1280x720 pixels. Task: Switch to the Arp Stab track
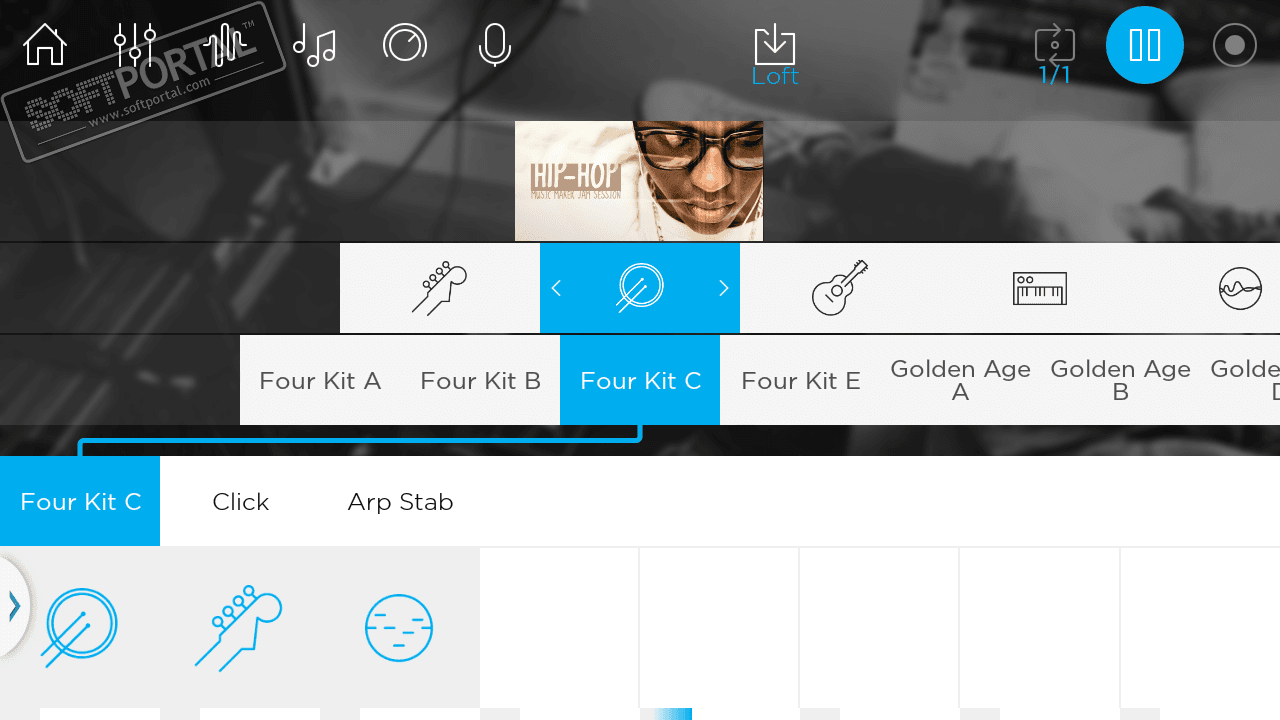click(x=400, y=501)
